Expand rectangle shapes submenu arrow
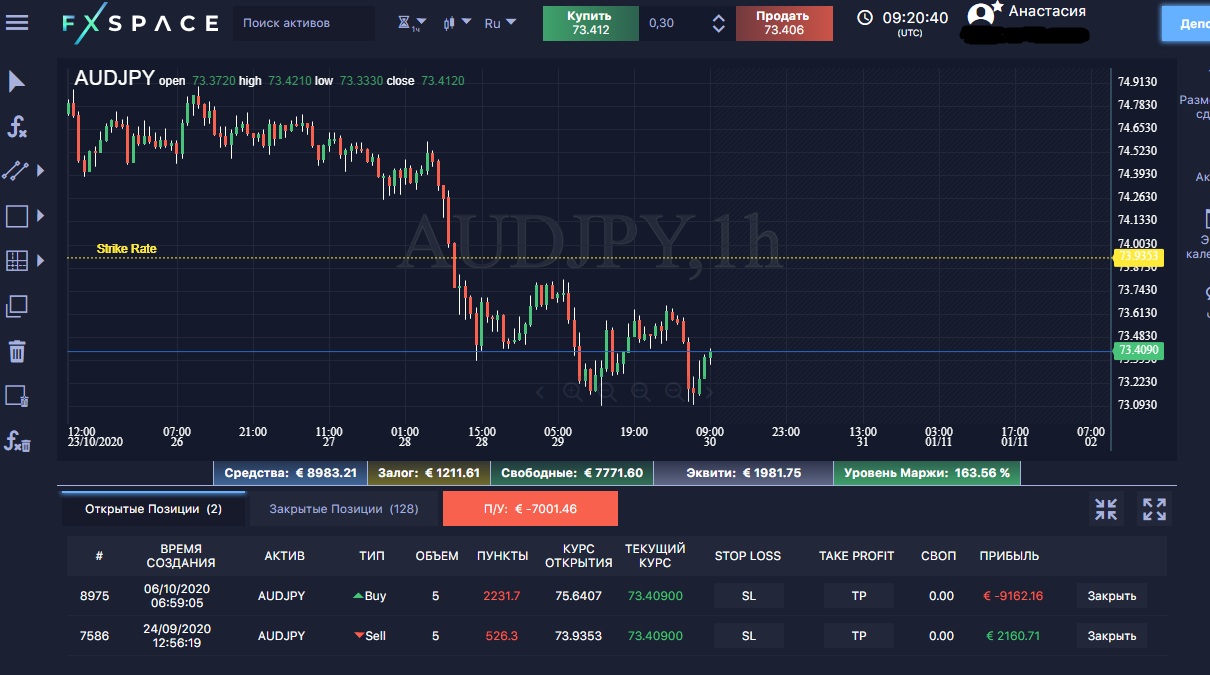Image resolution: width=1210 pixels, height=675 pixels. [41, 215]
